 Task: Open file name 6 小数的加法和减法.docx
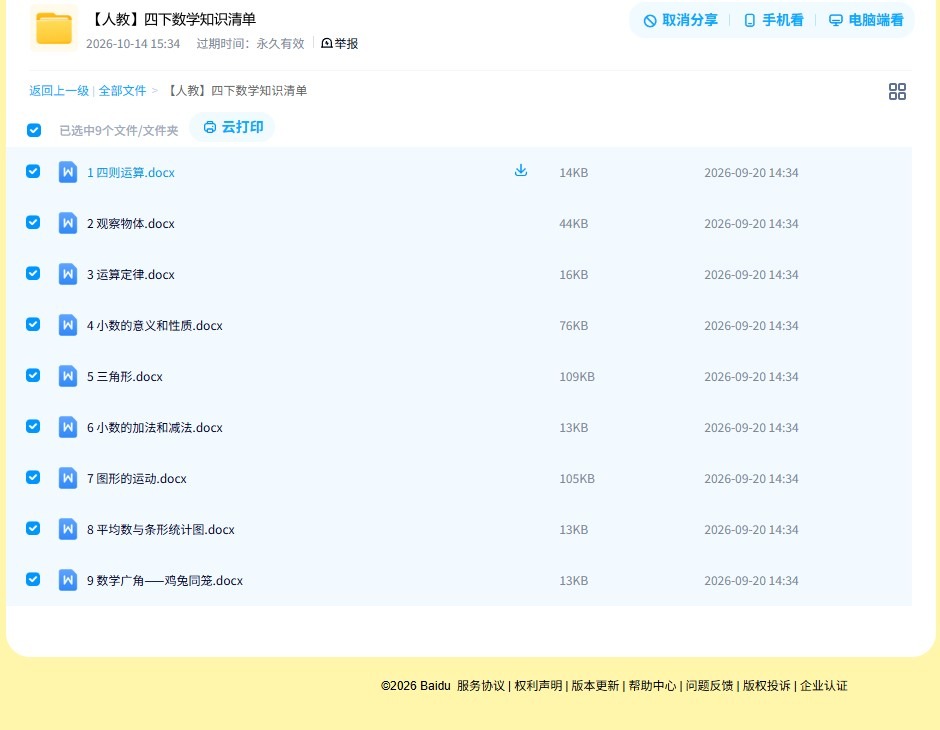(x=155, y=427)
